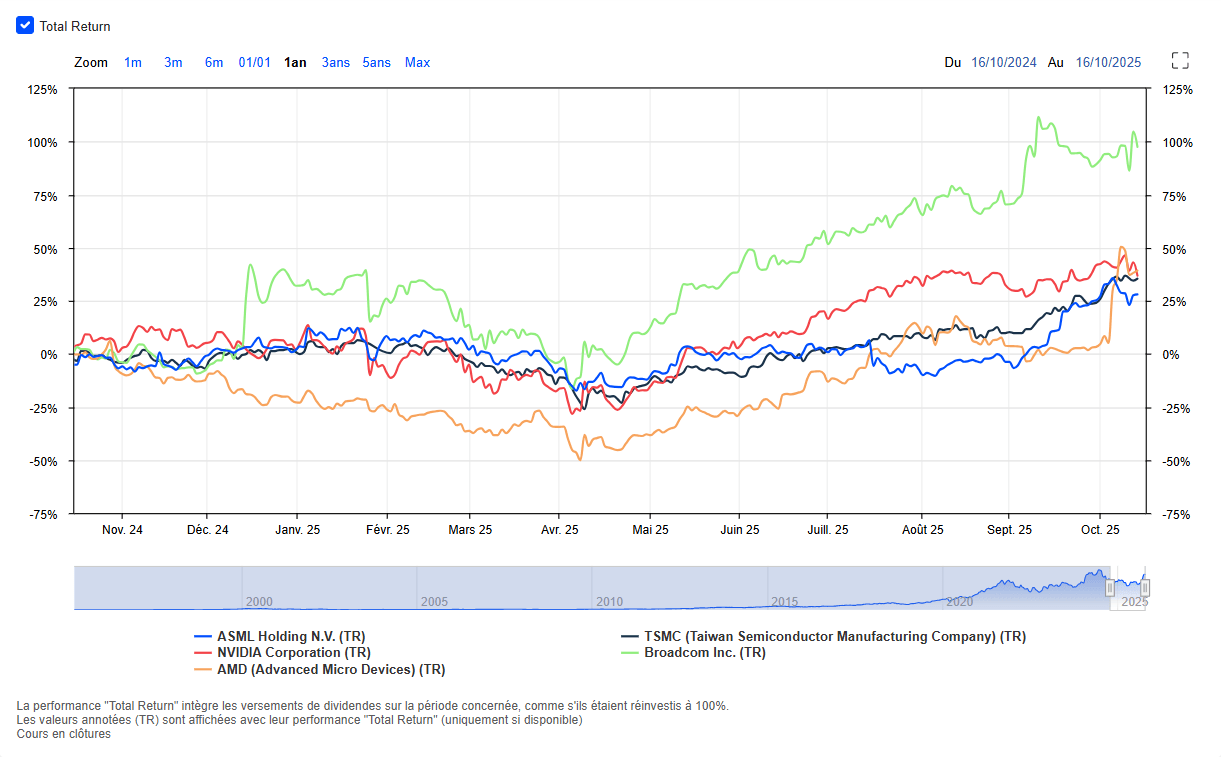Switch zoom to 6m
The height and width of the screenshot is (757, 1221).
214,63
